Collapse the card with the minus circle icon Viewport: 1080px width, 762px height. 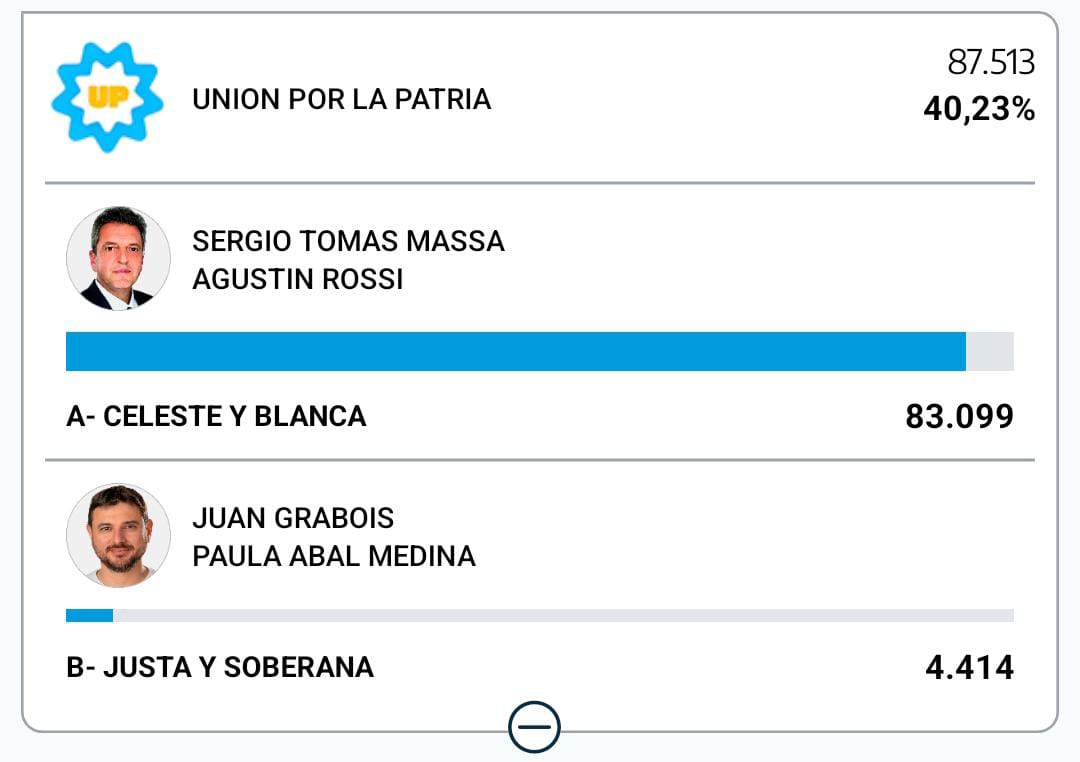(534, 727)
